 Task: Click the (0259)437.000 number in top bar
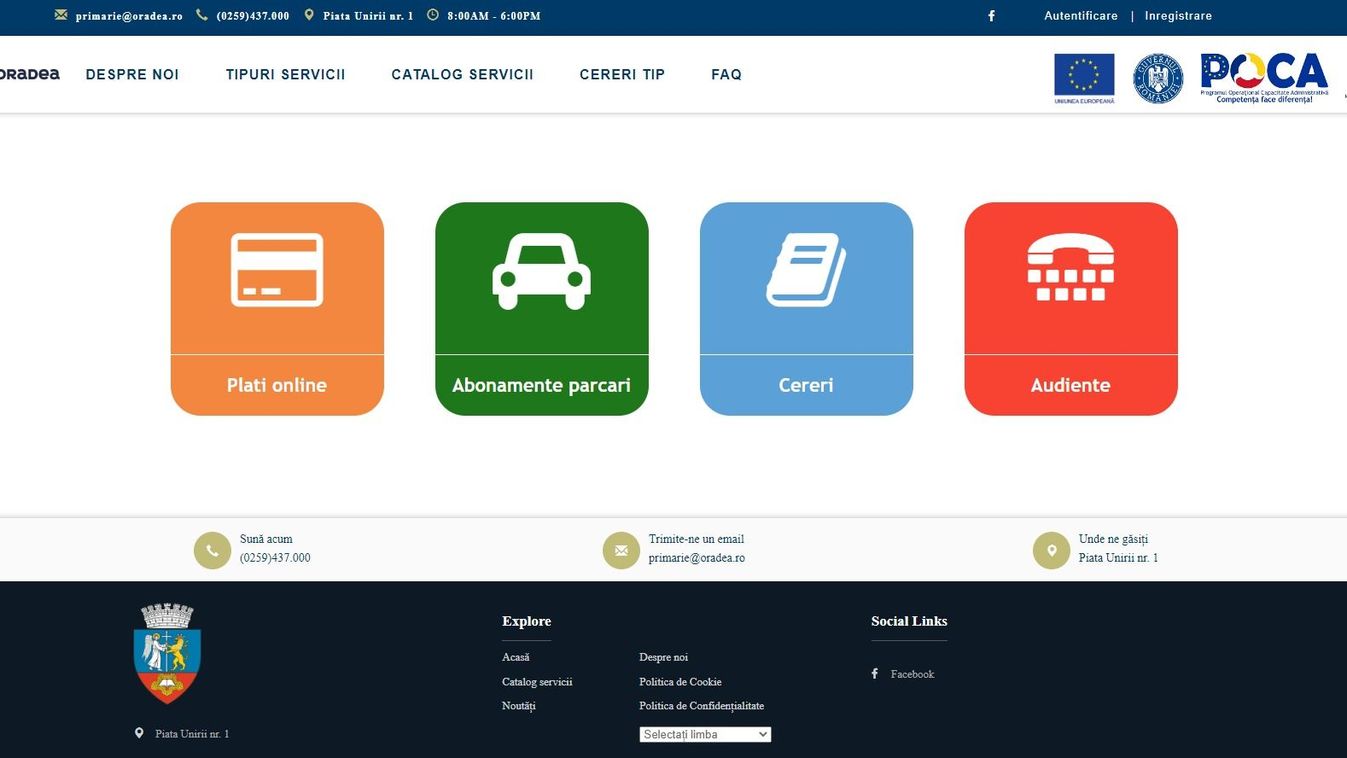click(253, 16)
